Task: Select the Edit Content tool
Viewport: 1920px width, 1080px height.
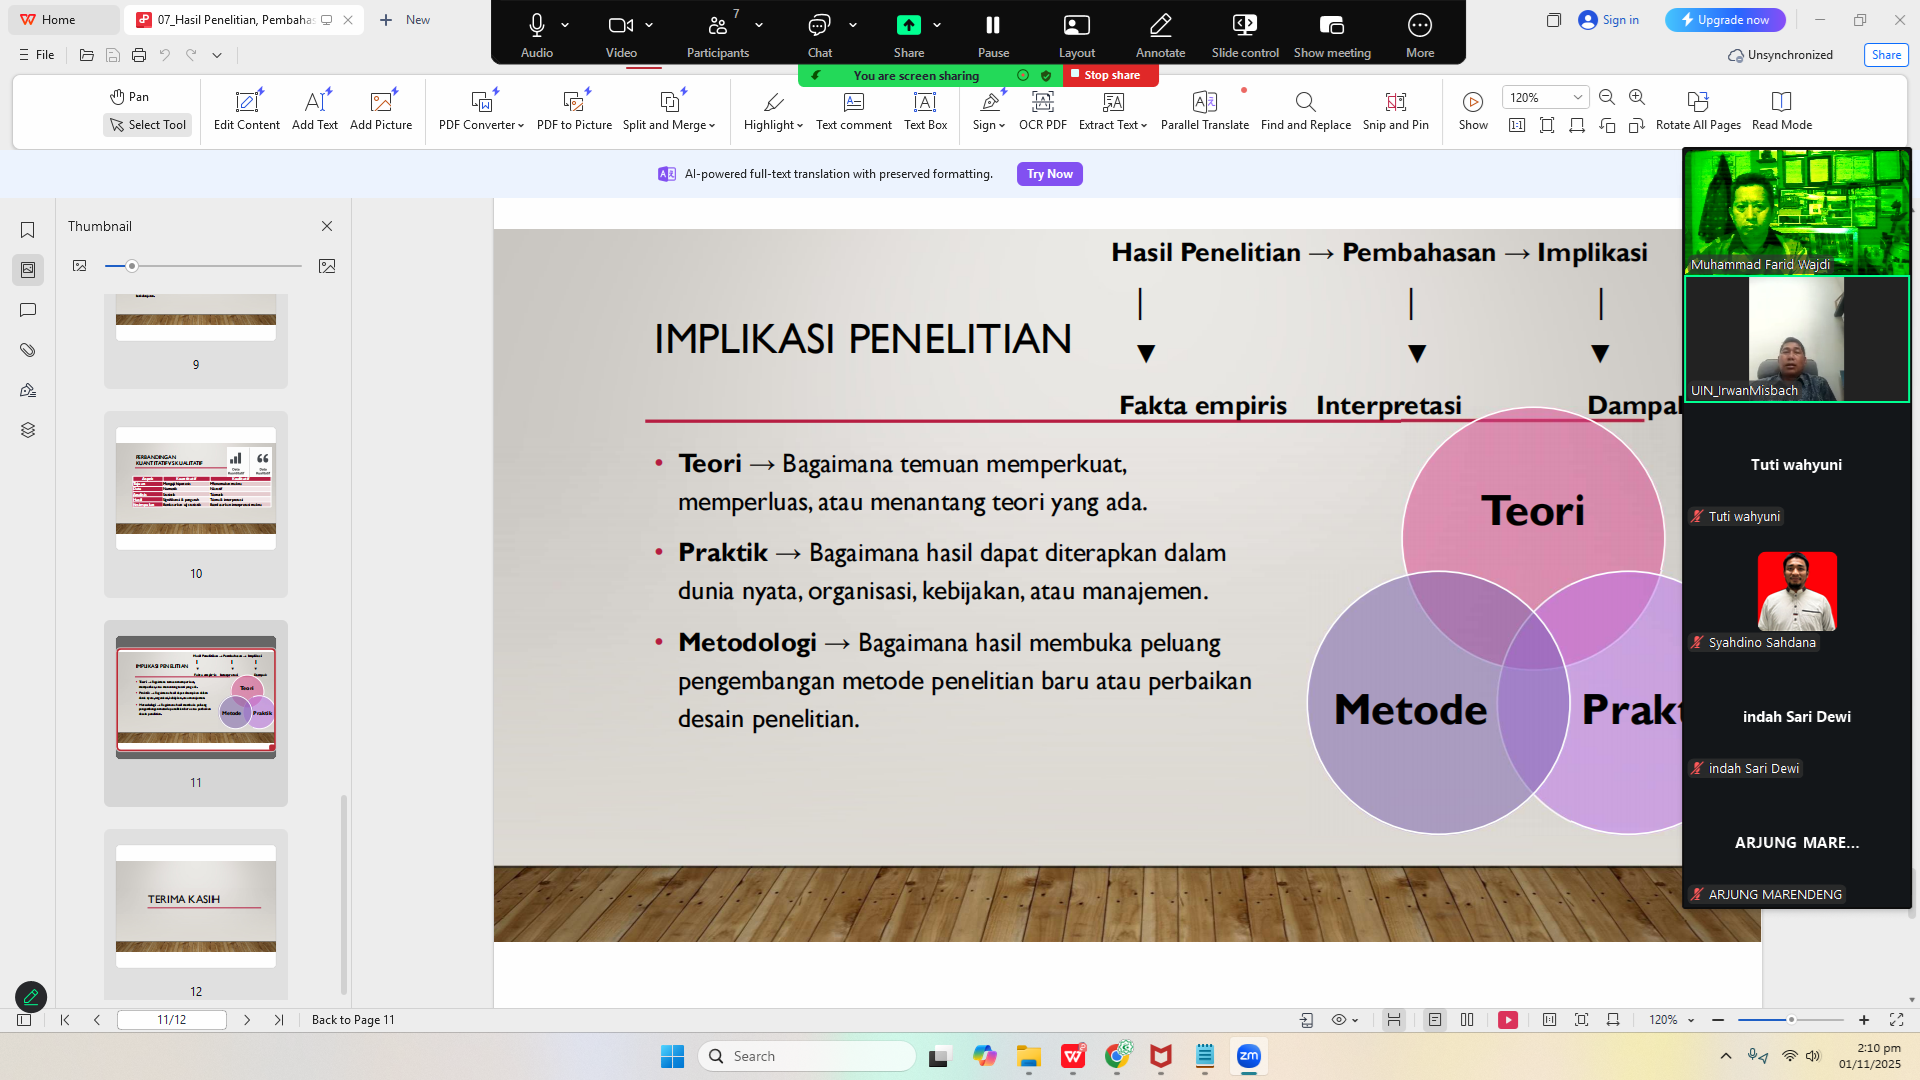Action: pyautogui.click(x=246, y=110)
